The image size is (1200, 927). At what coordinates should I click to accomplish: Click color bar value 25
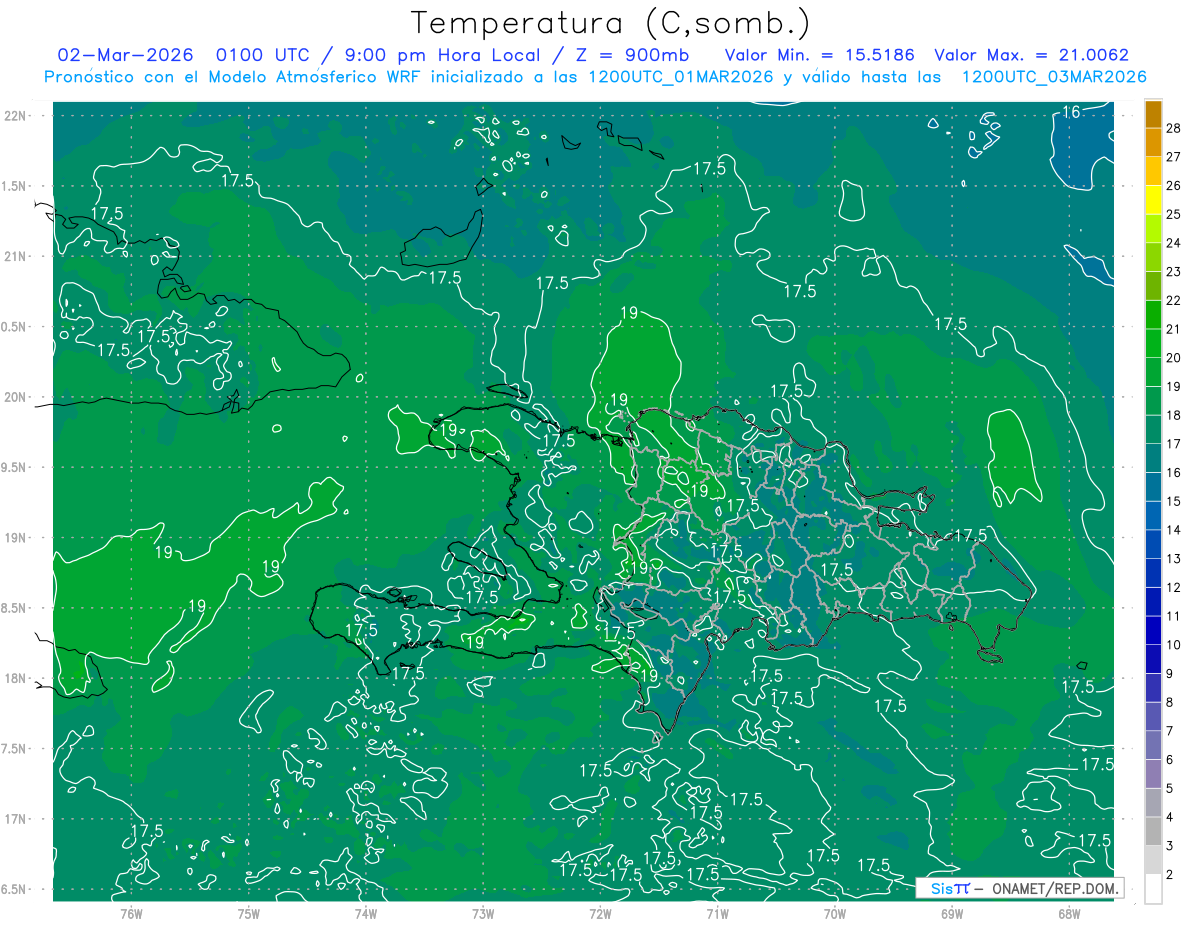1174,214
